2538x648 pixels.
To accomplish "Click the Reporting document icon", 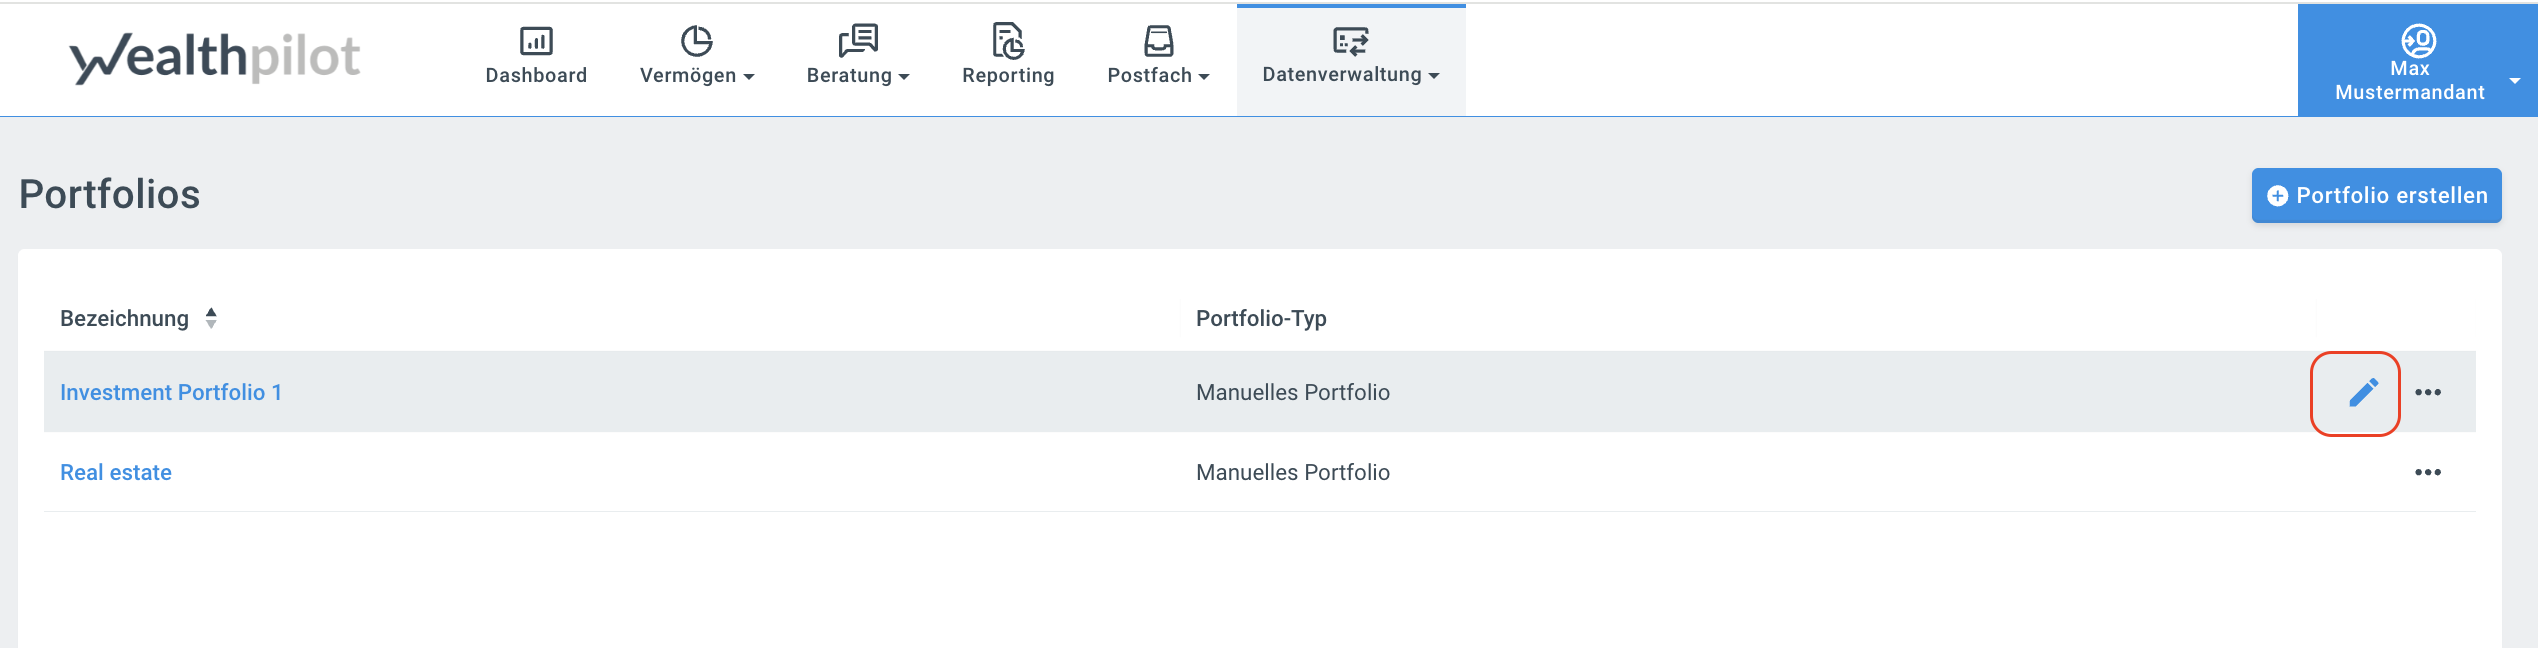I will pyautogui.click(x=1008, y=41).
